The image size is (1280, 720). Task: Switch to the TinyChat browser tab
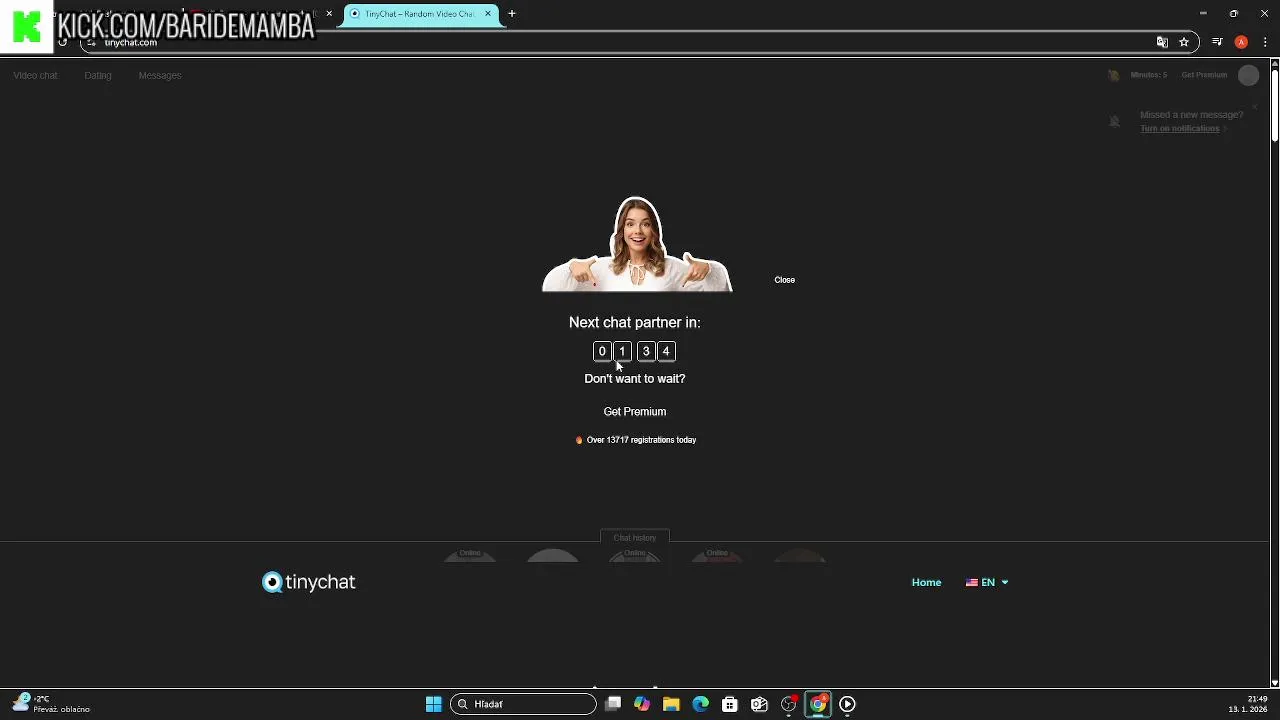(x=418, y=14)
